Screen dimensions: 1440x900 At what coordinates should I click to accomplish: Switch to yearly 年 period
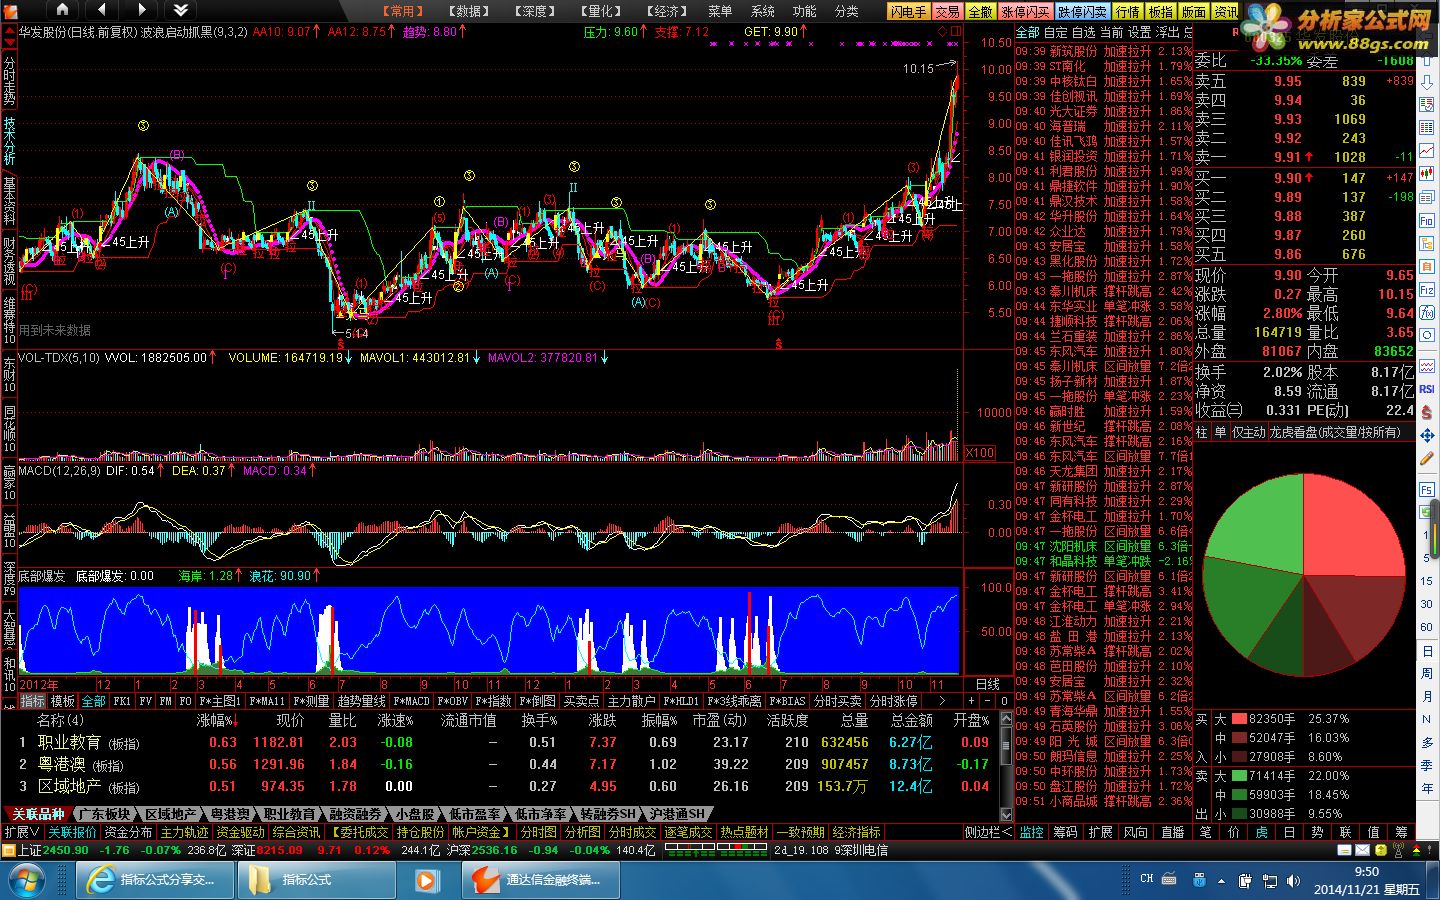coord(1427,788)
